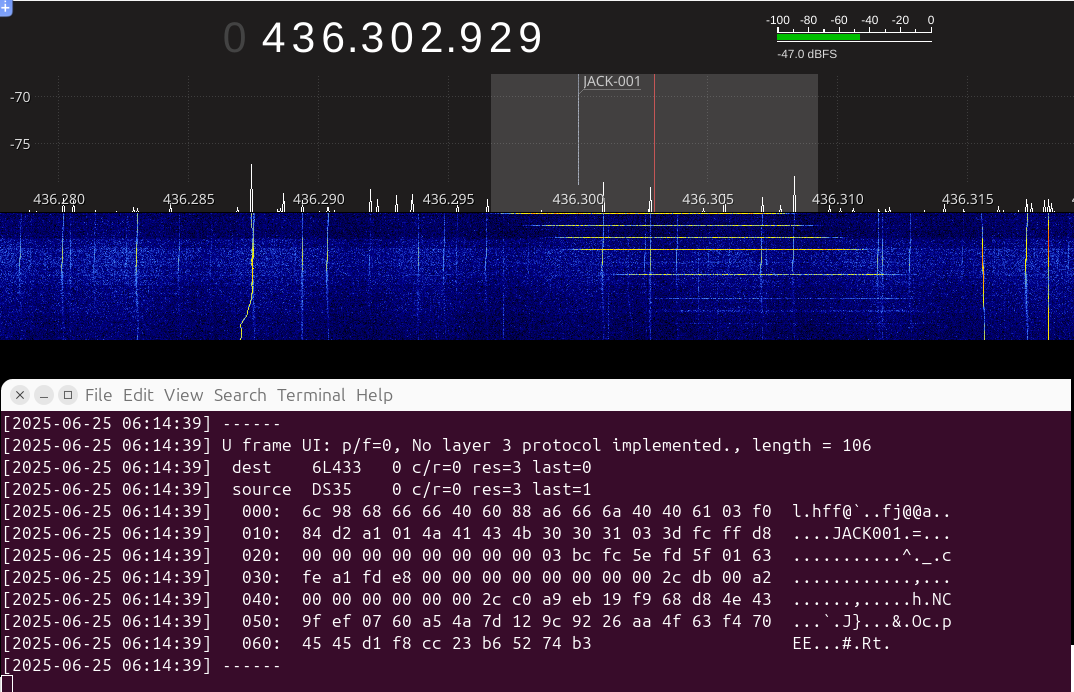Screen dimensions: 1074x692
Task: Click the grey filter passband area
Action: pyautogui.click(x=654, y=143)
